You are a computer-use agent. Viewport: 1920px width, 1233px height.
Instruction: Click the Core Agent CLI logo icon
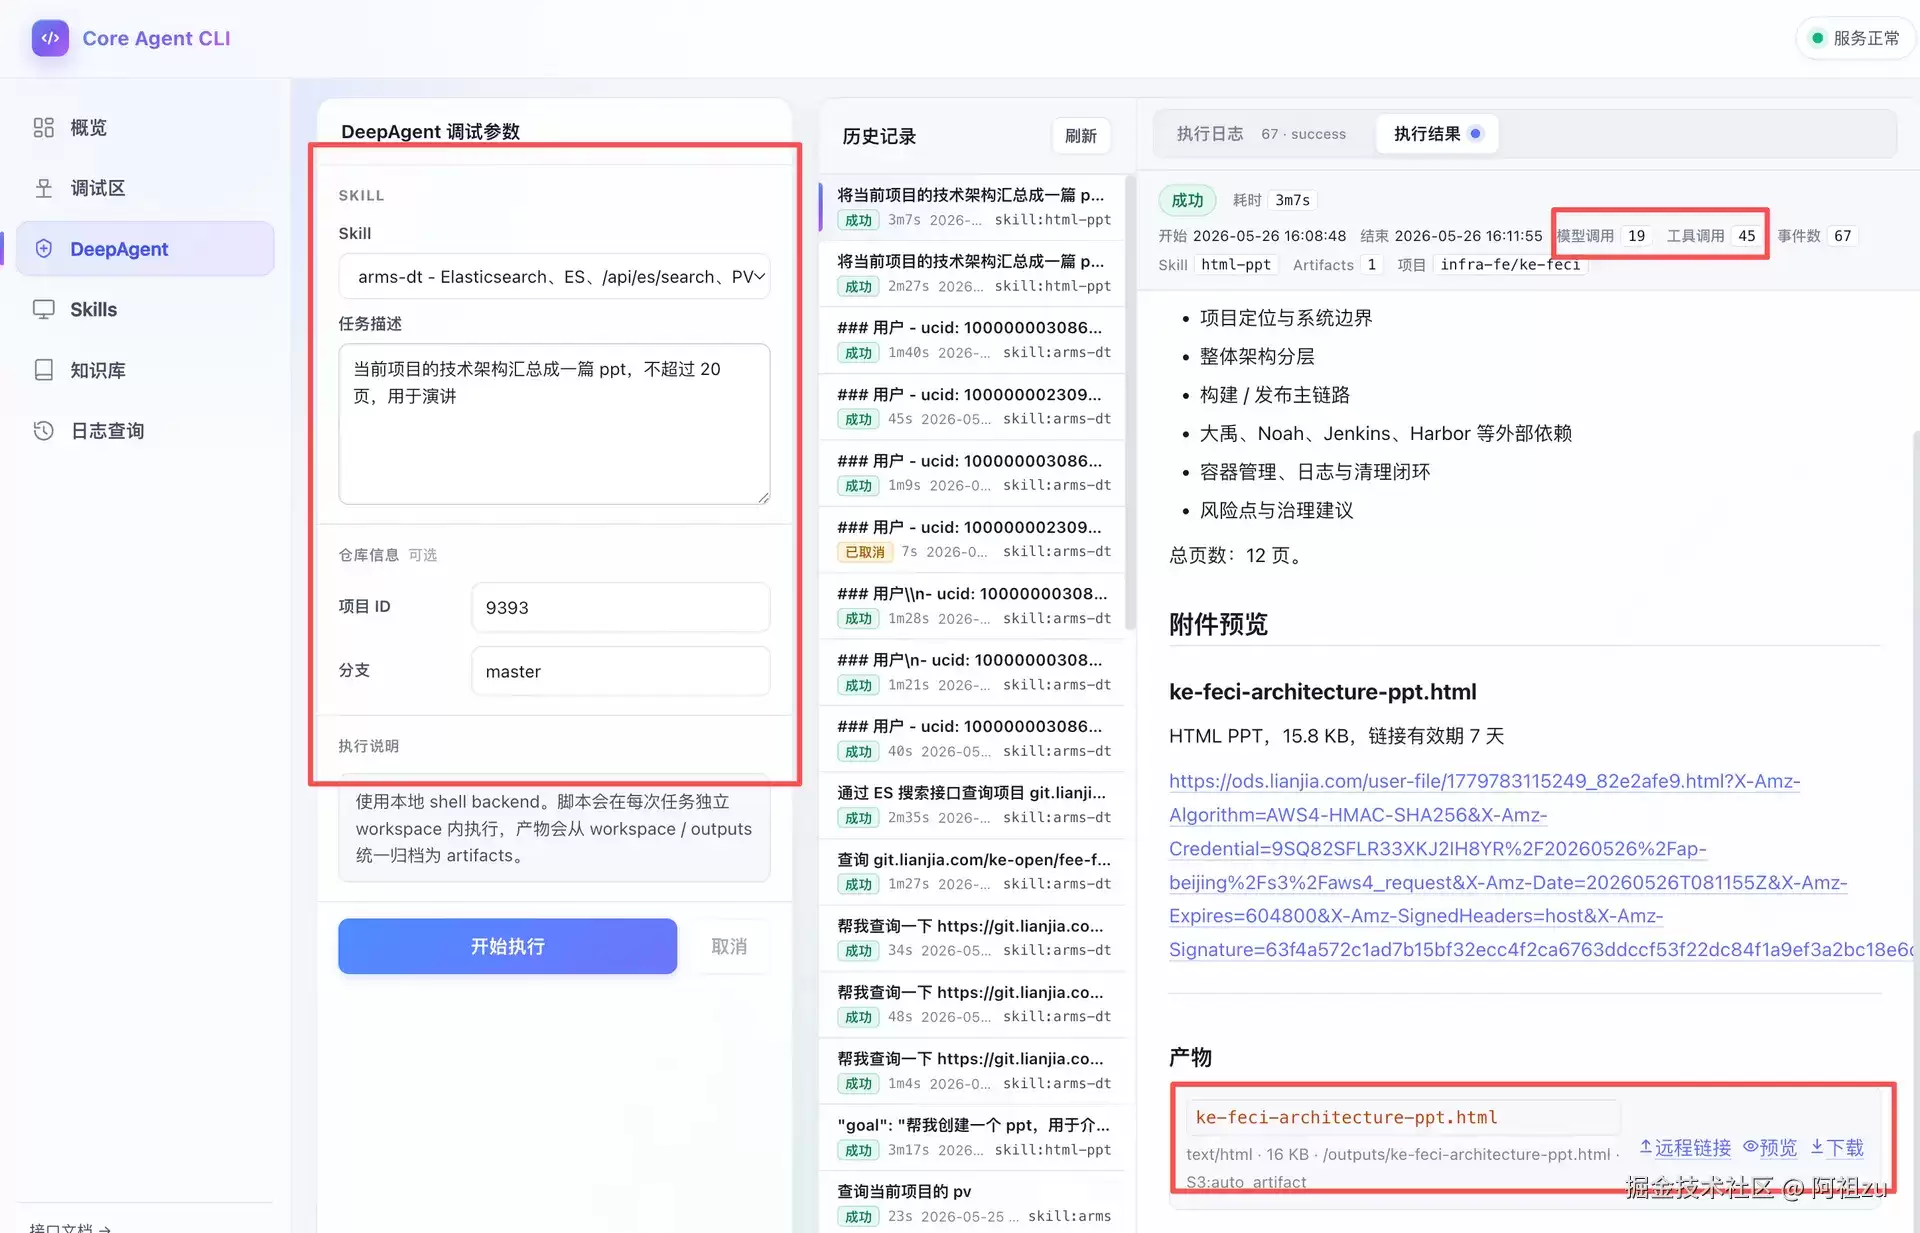pos(50,38)
